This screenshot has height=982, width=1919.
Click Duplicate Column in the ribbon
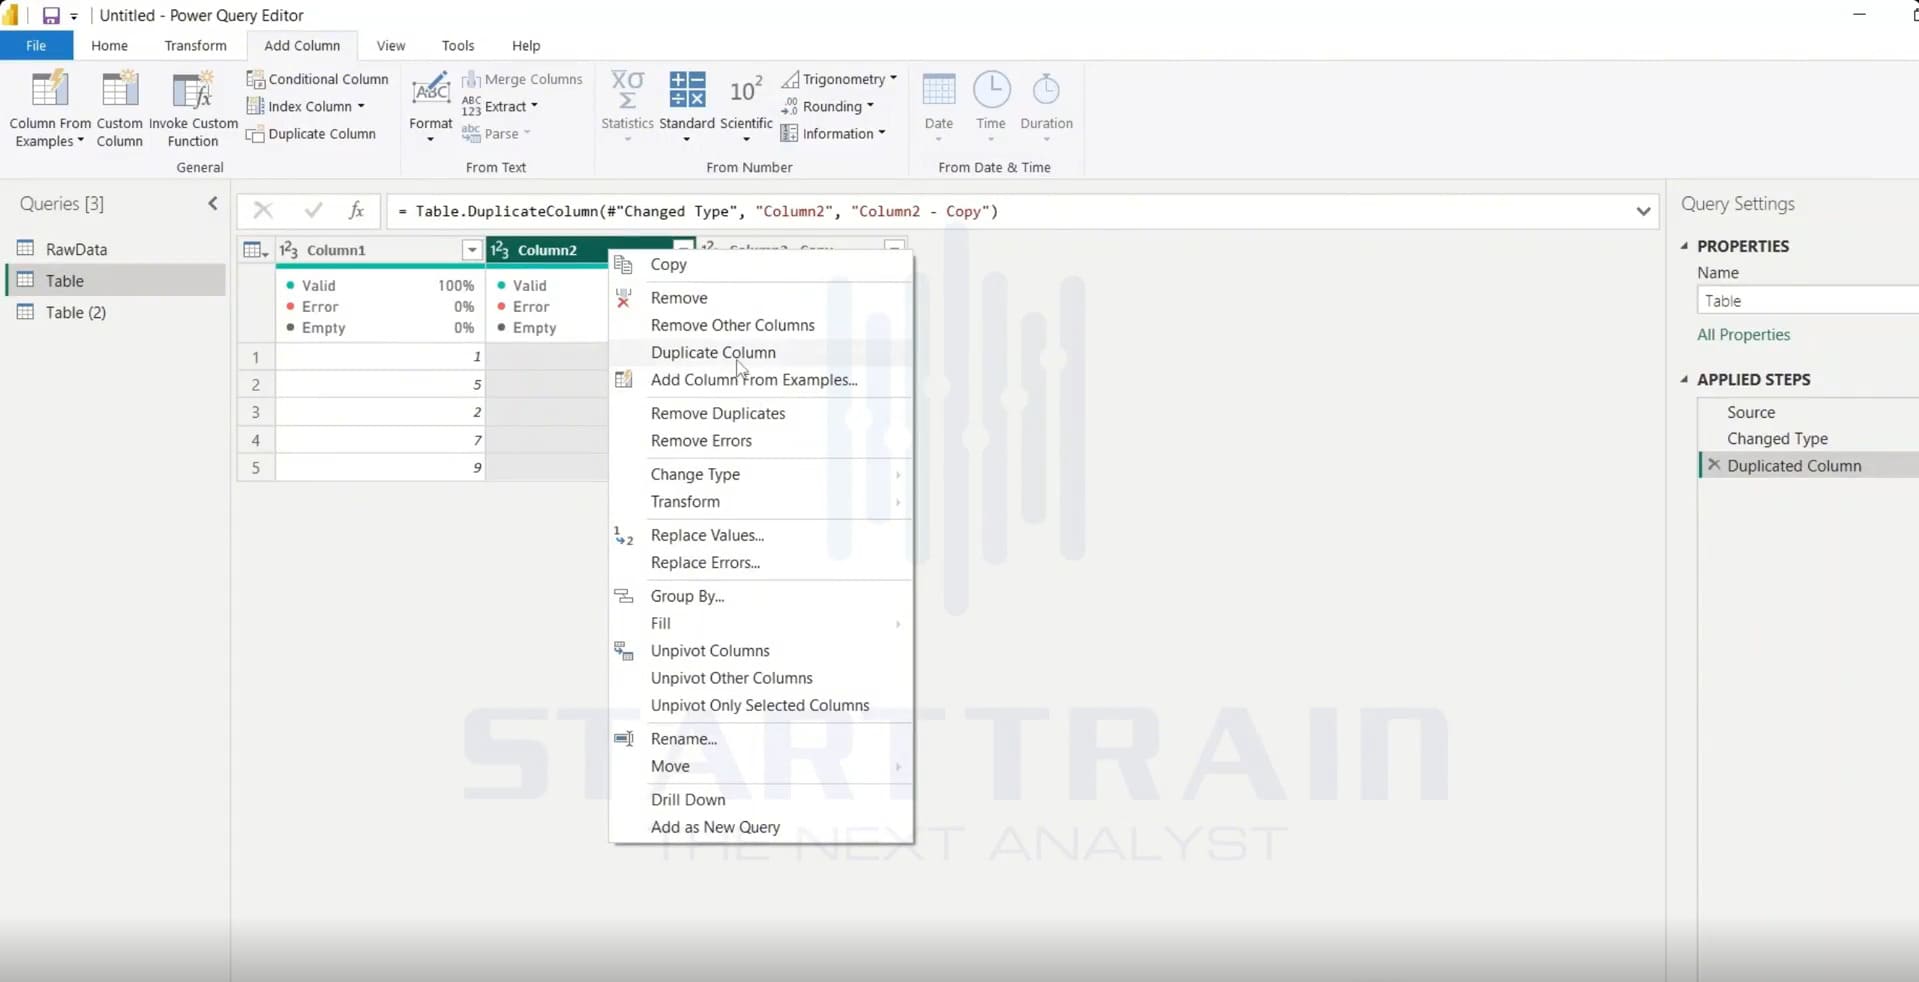click(x=312, y=134)
